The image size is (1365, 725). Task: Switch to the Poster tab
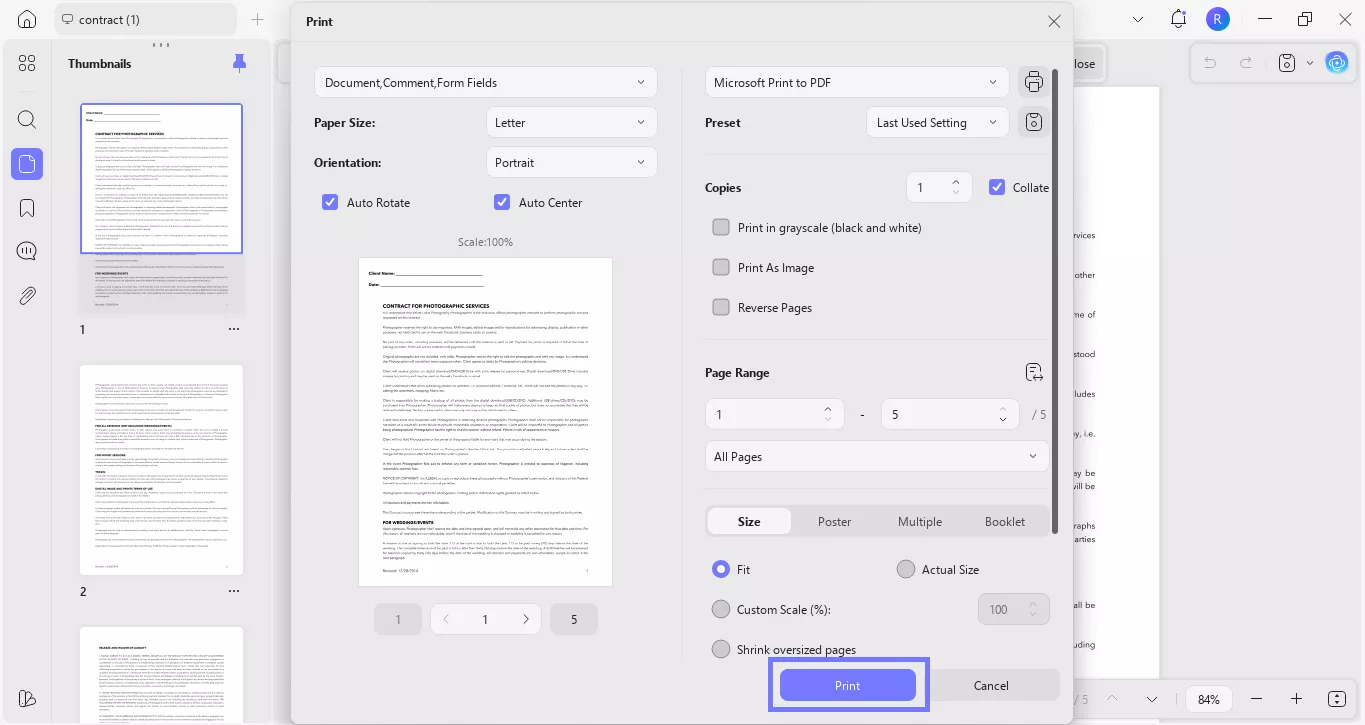[834, 521]
